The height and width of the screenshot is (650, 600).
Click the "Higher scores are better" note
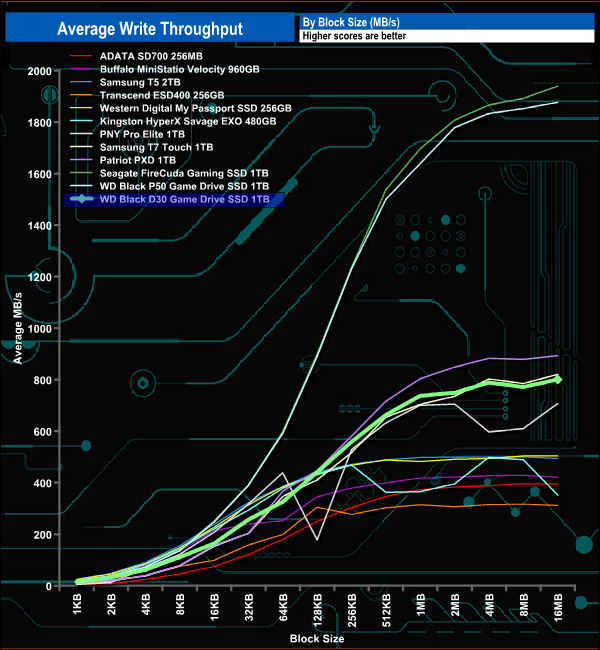click(x=354, y=36)
